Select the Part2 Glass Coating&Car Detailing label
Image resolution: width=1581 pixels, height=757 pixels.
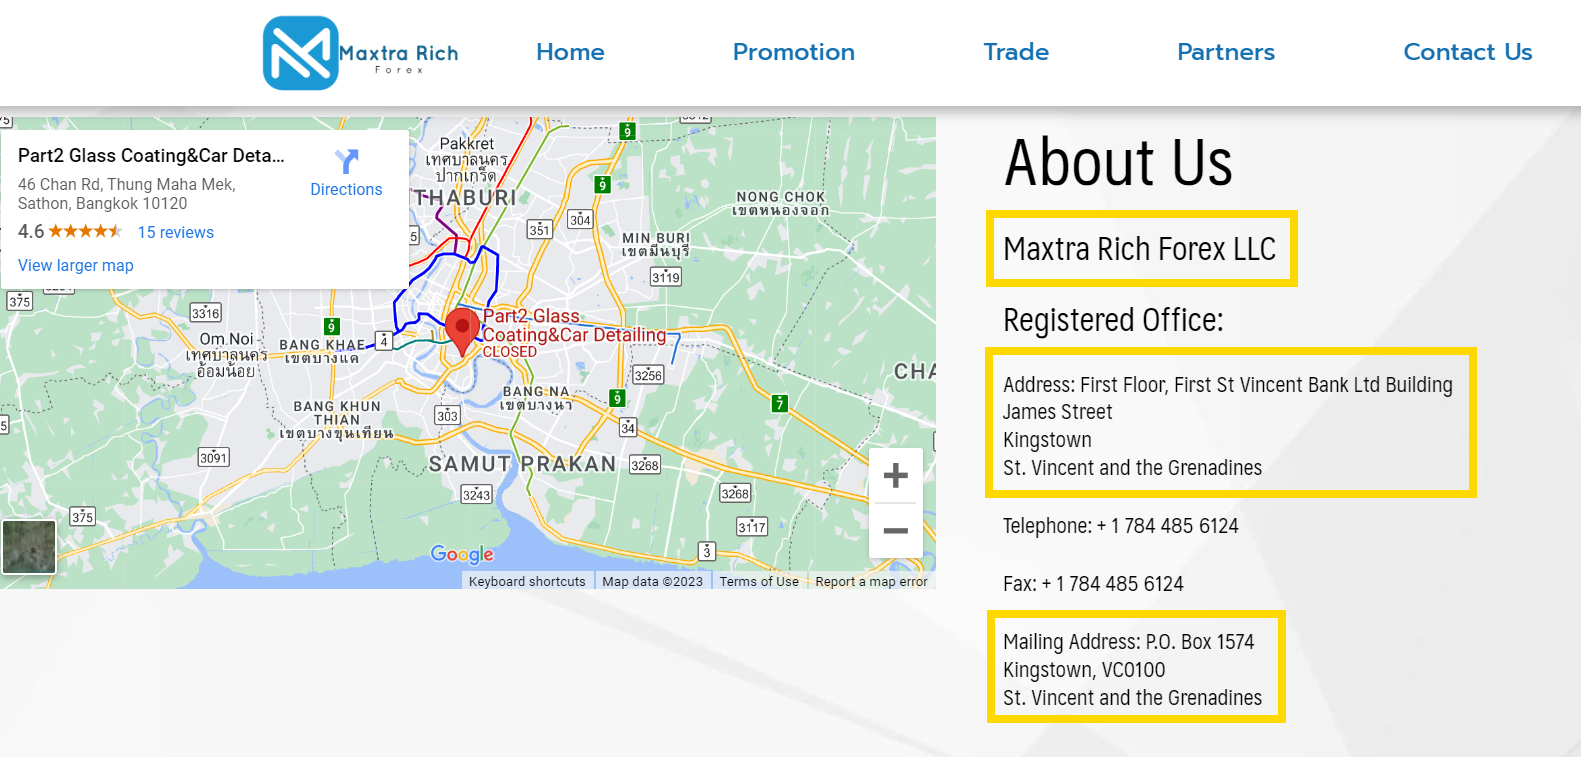click(x=574, y=332)
